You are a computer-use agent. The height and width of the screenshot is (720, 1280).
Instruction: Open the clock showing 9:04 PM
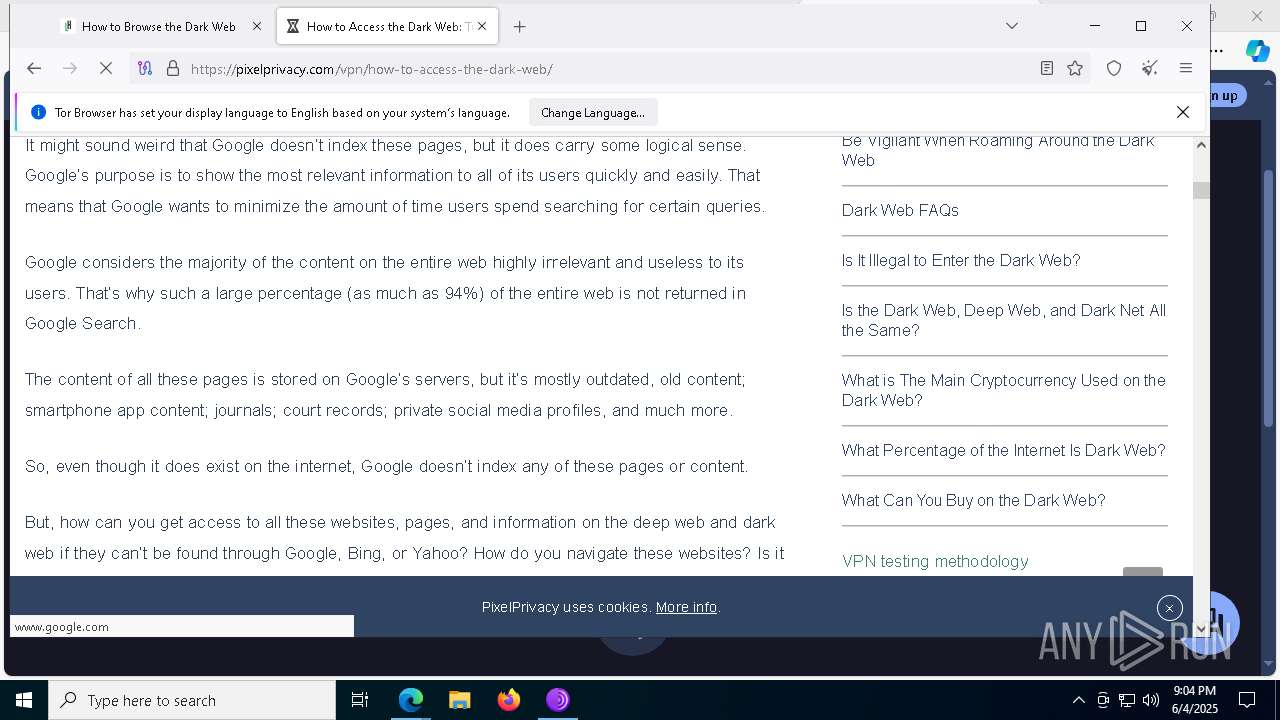[x=1194, y=700]
